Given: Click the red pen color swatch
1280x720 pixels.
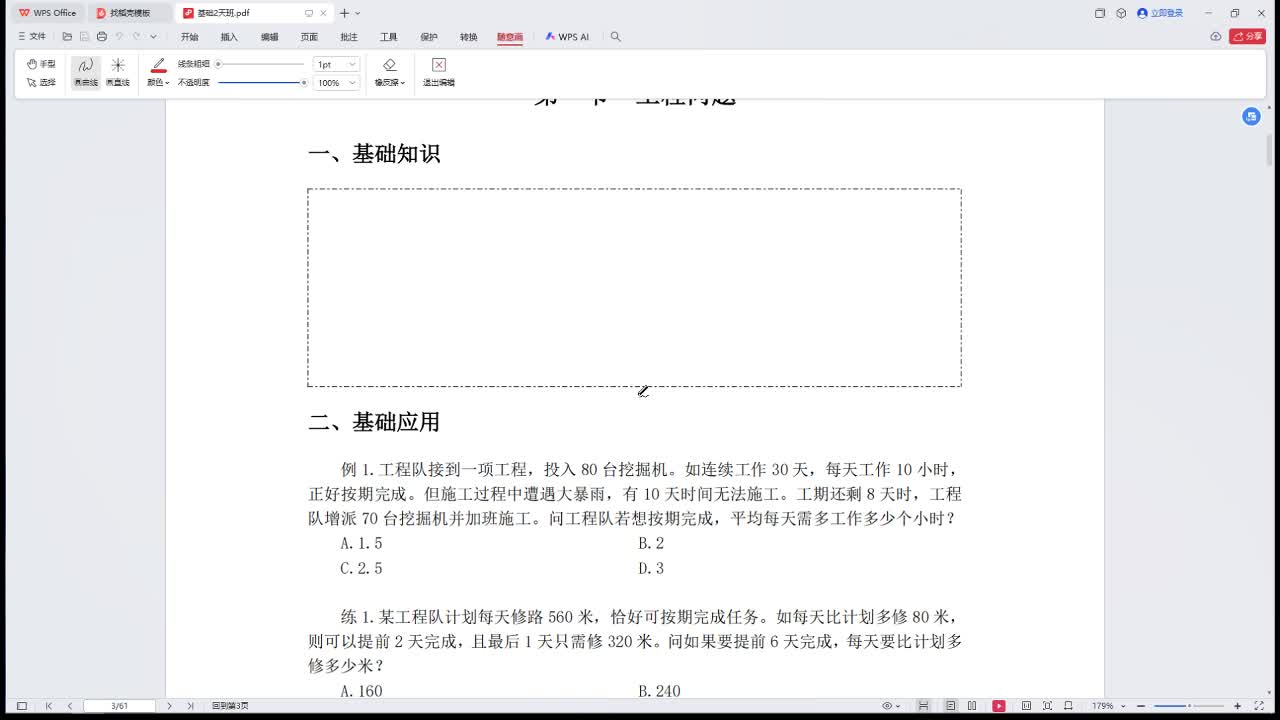Looking at the screenshot, I should point(158,66).
